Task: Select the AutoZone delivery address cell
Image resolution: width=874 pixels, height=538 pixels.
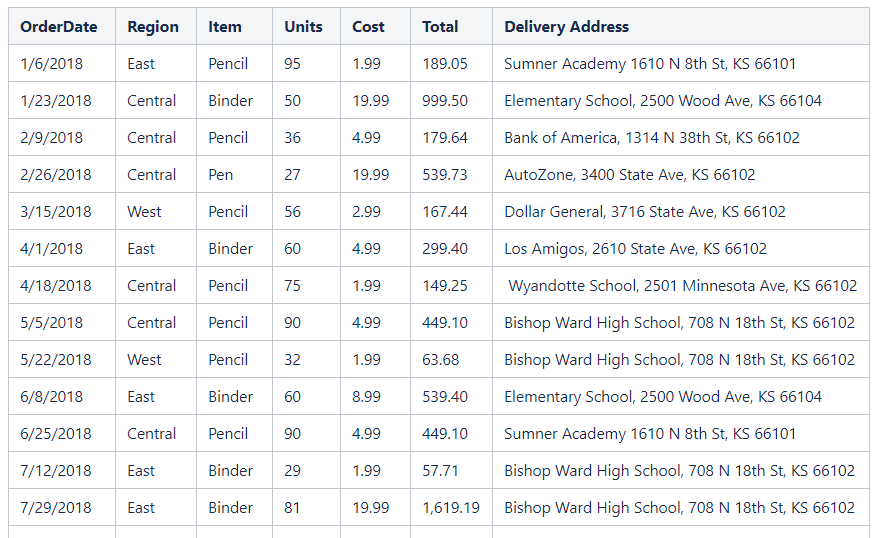Action: [629, 175]
